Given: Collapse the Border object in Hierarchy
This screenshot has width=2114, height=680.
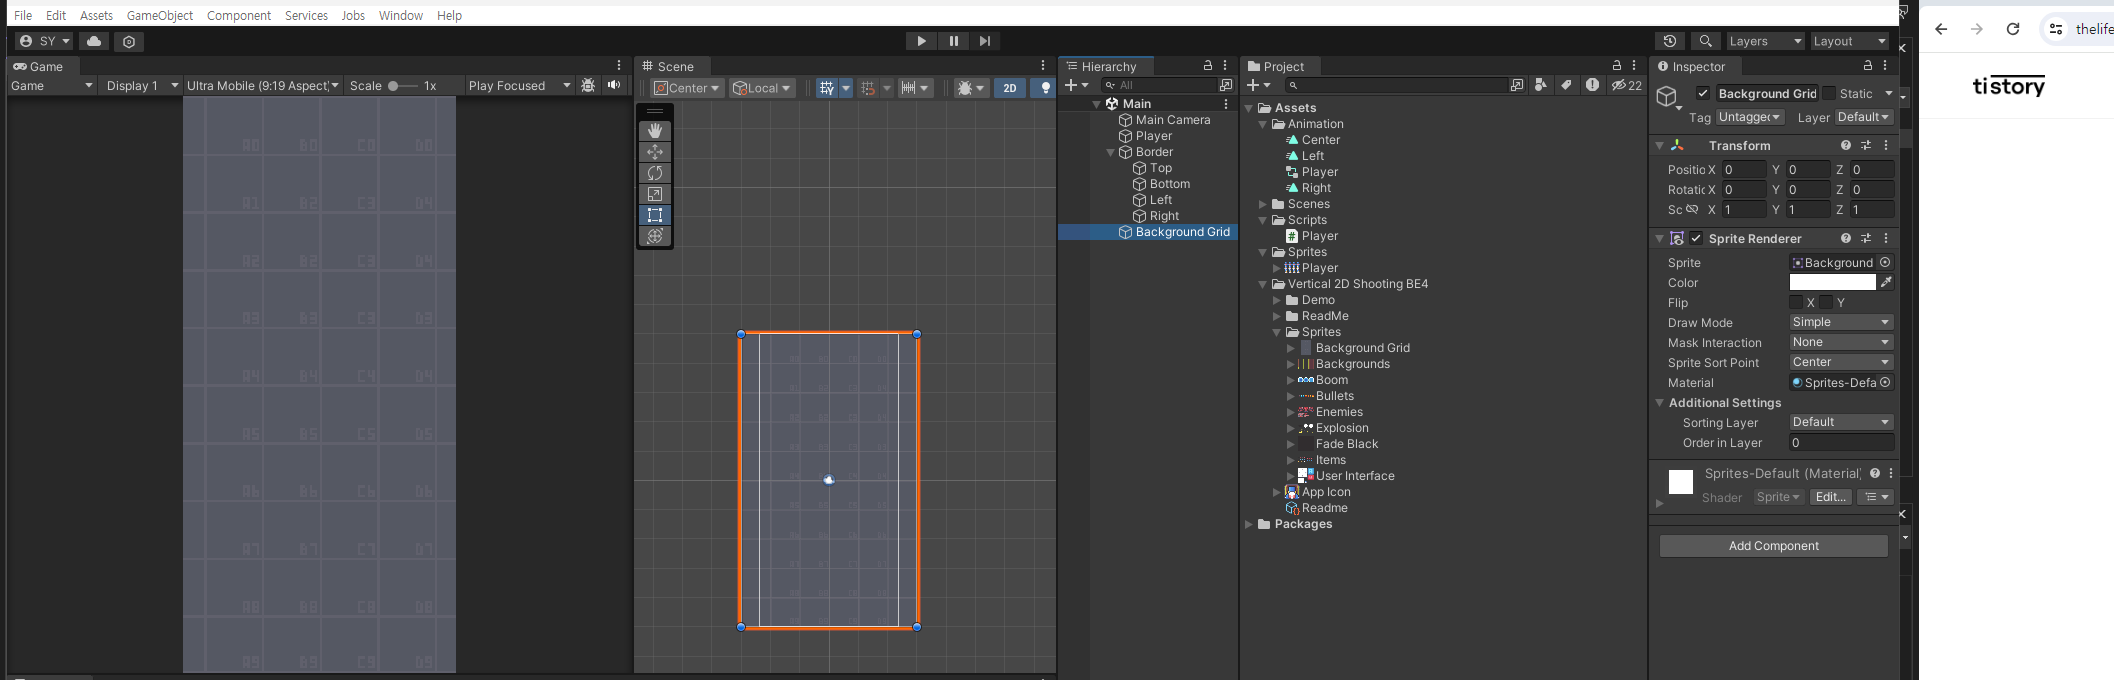Looking at the screenshot, I should point(1110,152).
